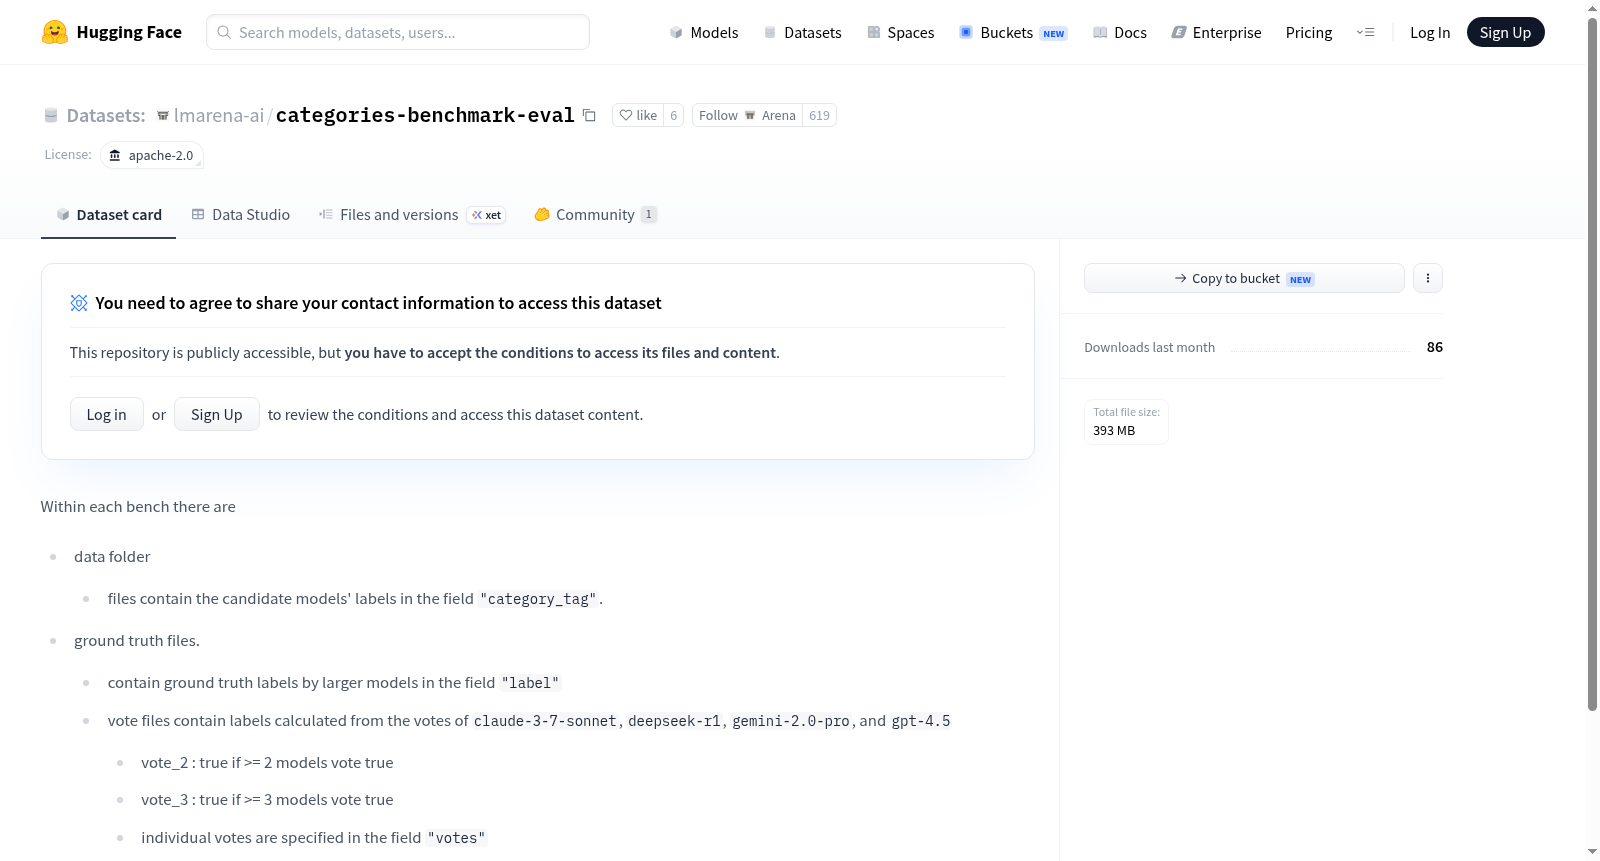Switch to the Dataset card tab
This screenshot has height=861, width=1600.
108,215
